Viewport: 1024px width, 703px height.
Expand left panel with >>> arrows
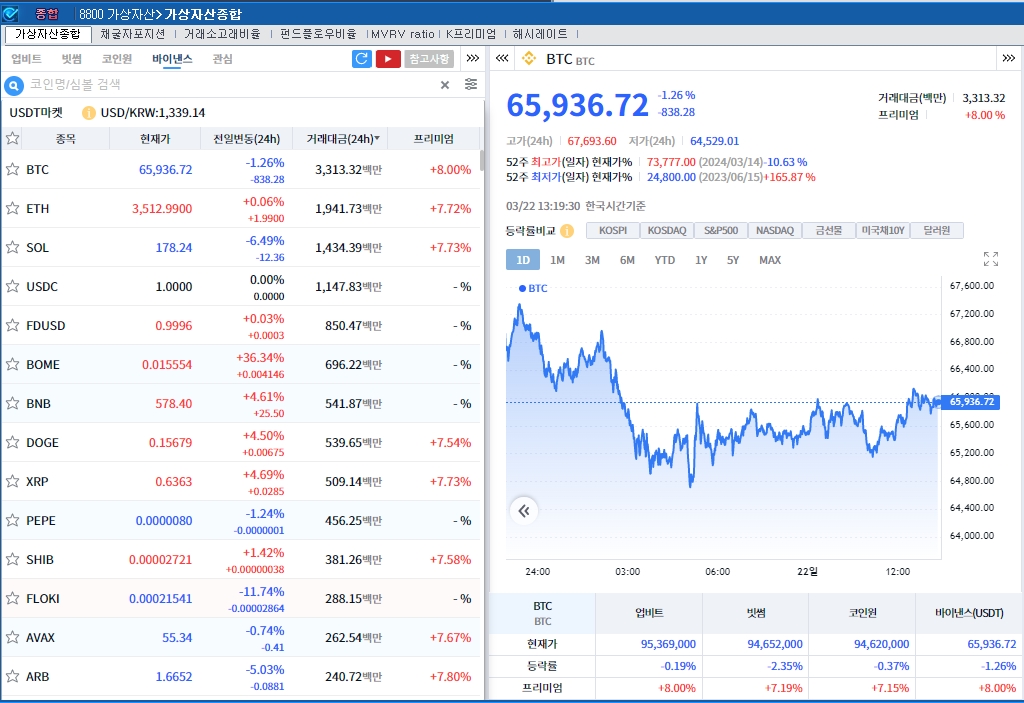(473, 59)
